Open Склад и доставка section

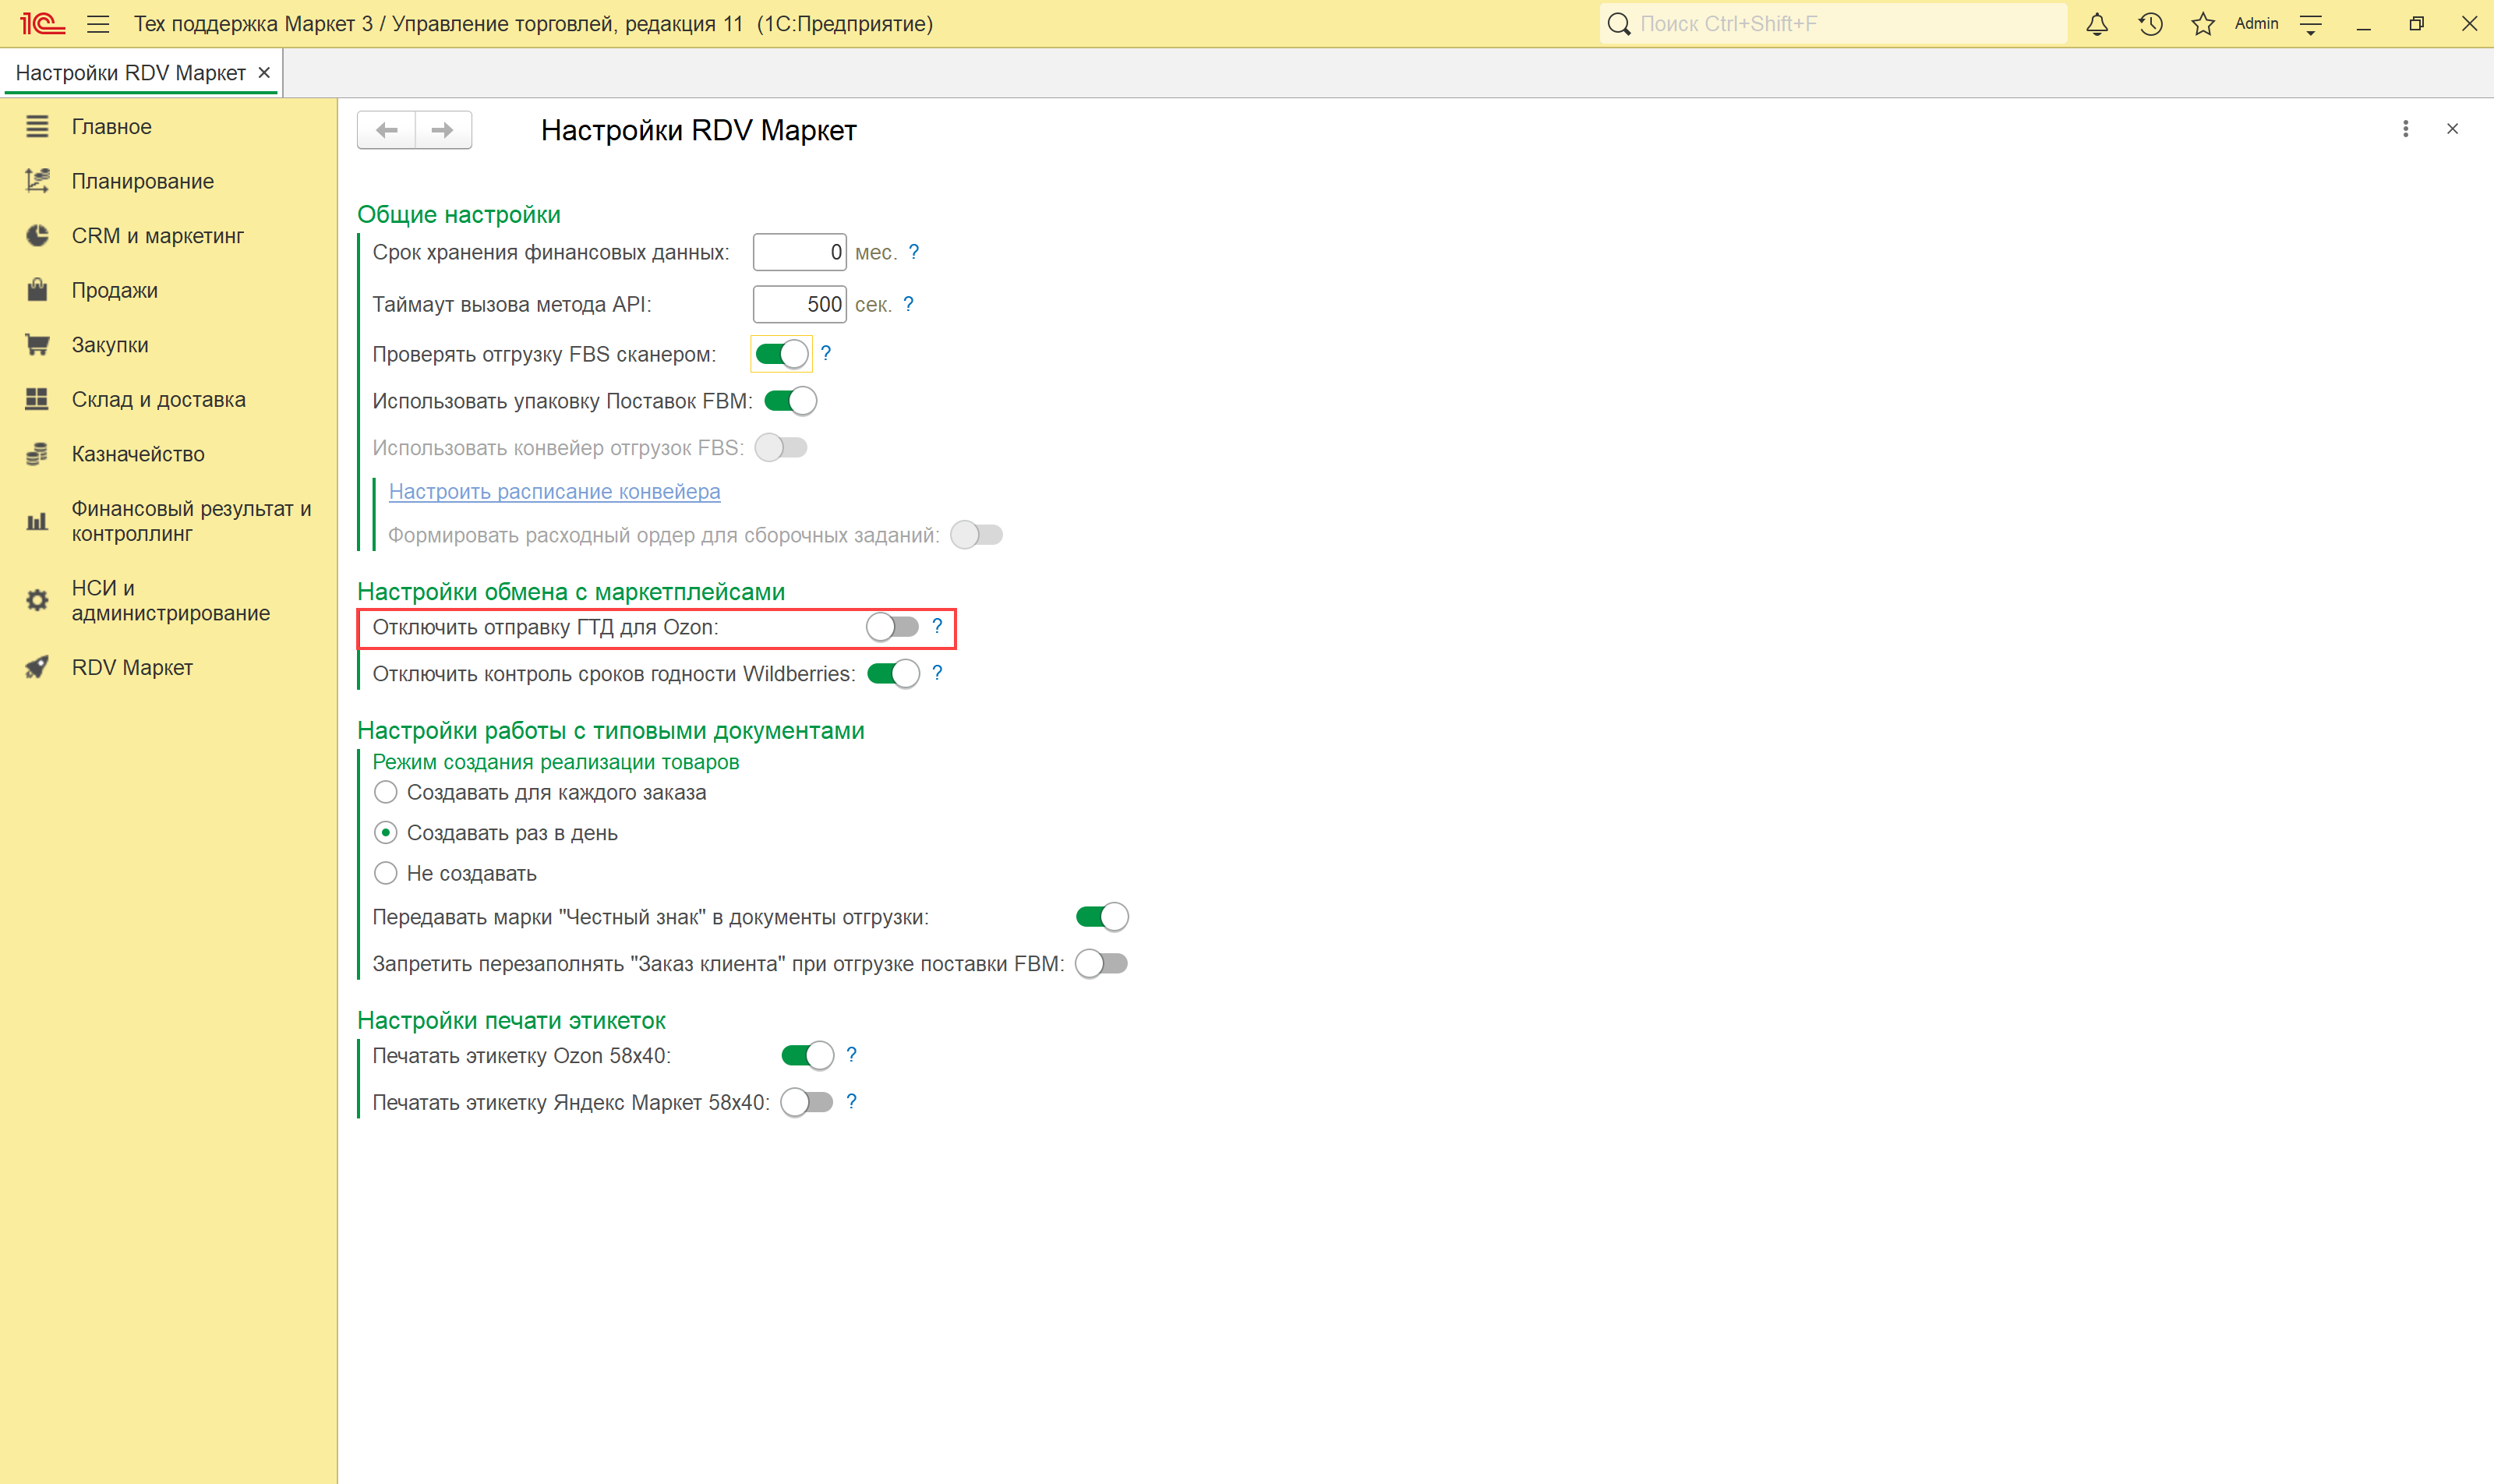158,399
